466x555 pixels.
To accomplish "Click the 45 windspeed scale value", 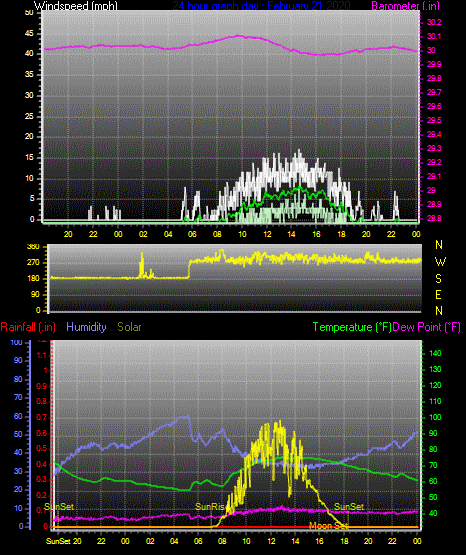I will click(x=29, y=34).
